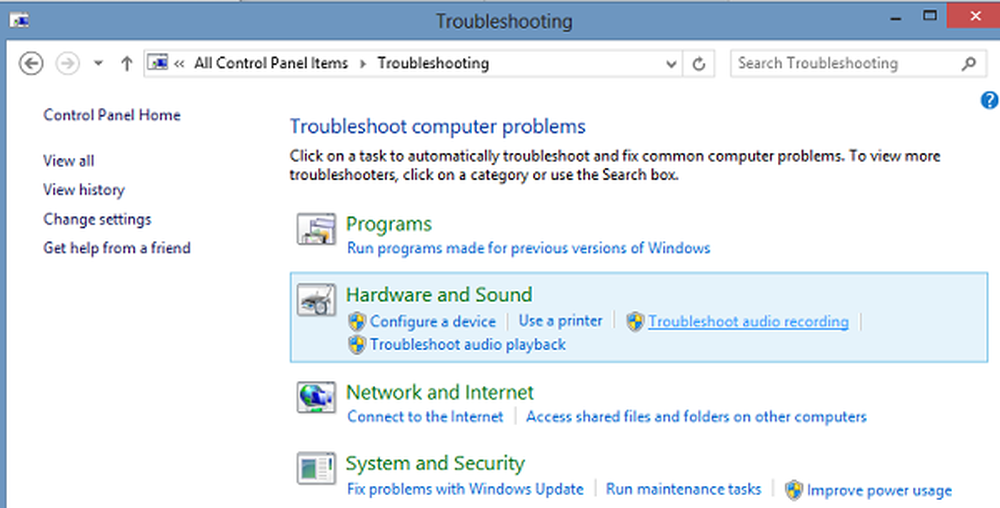
Task: Click the Back navigation arrow
Action: point(31,63)
